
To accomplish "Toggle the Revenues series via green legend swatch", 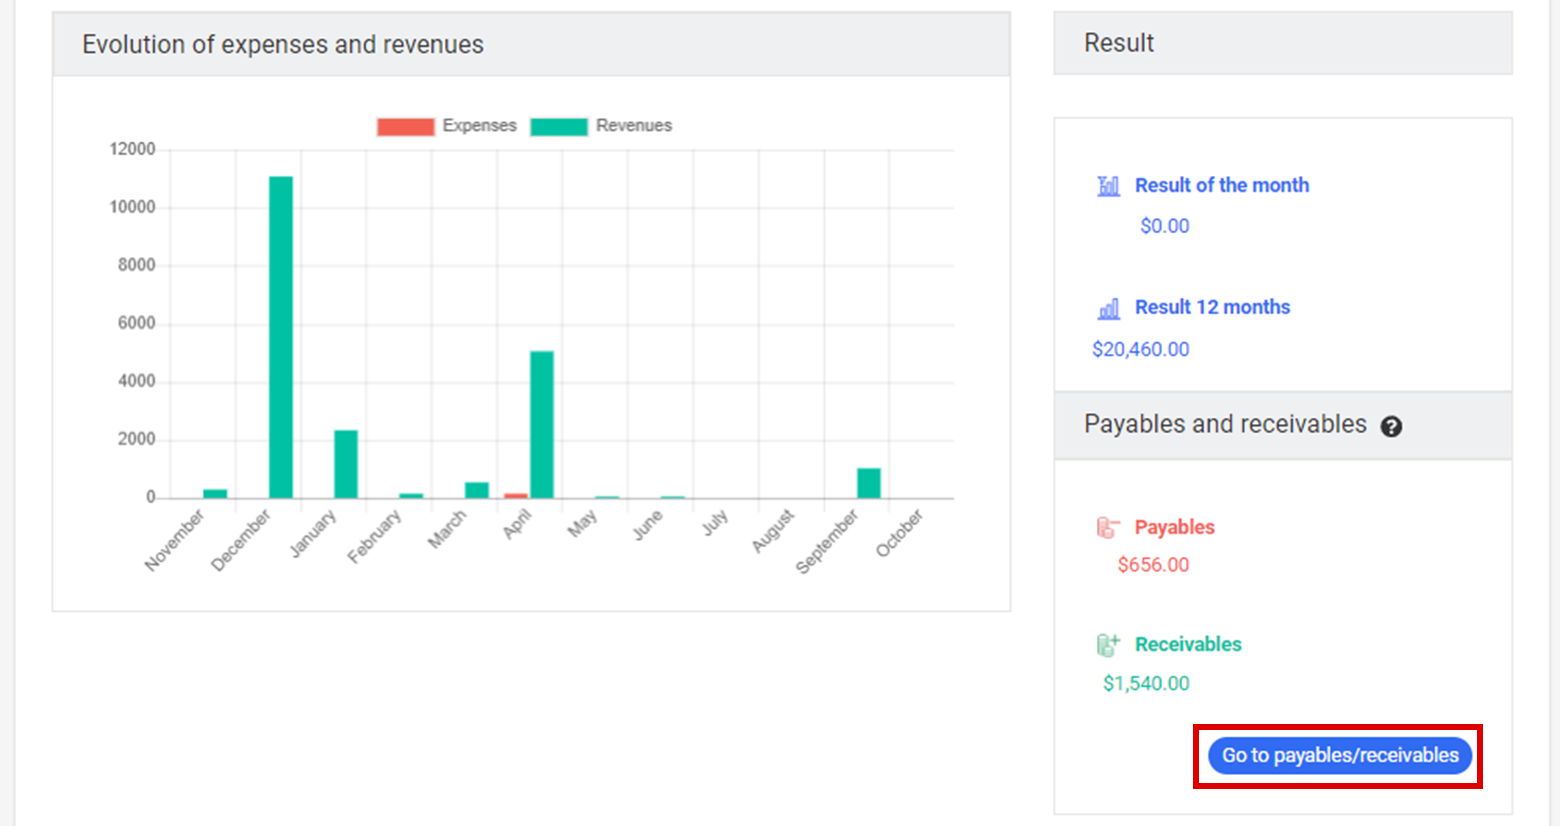I will 558,126.
